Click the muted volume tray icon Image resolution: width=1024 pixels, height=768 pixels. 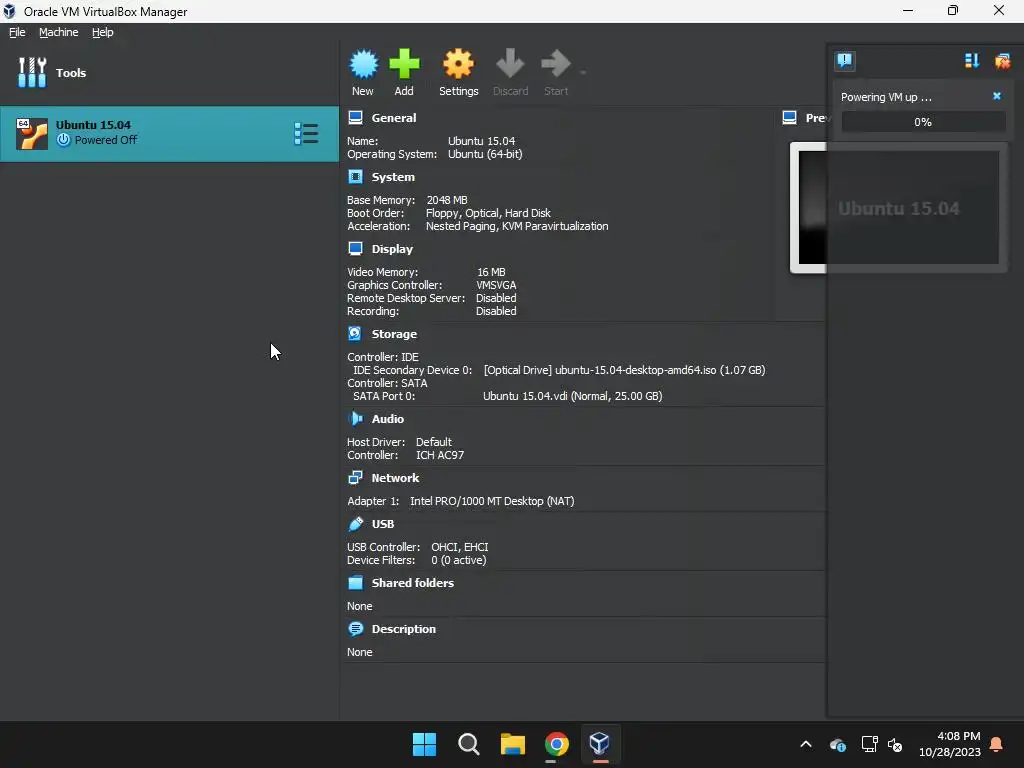[895, 744]
